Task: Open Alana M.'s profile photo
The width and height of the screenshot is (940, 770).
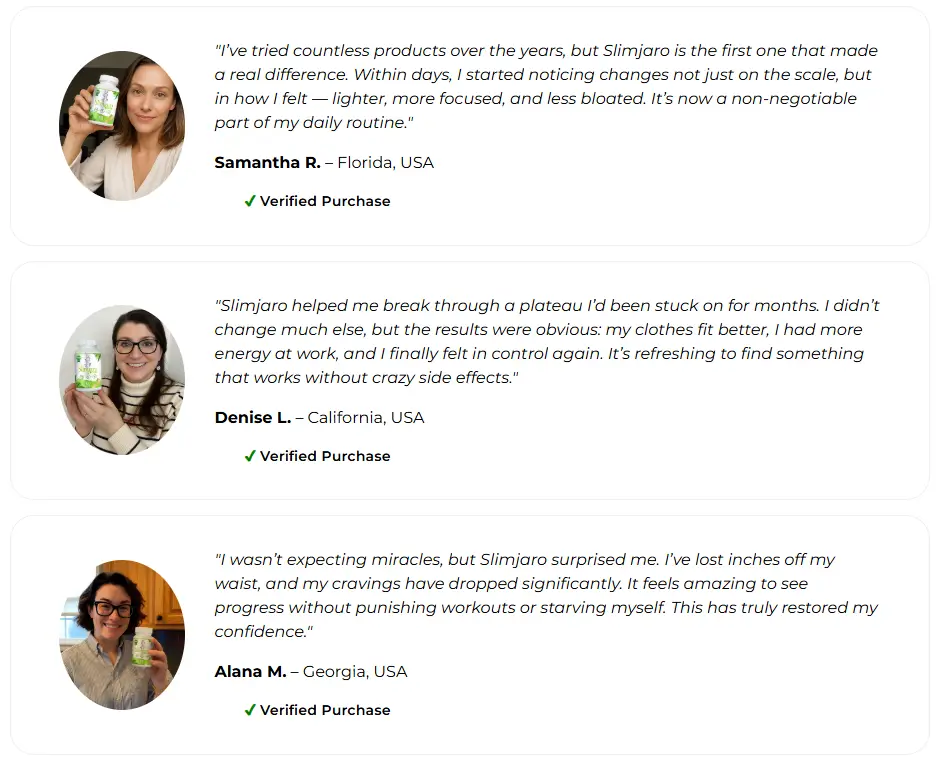Action: click(122, 635)
